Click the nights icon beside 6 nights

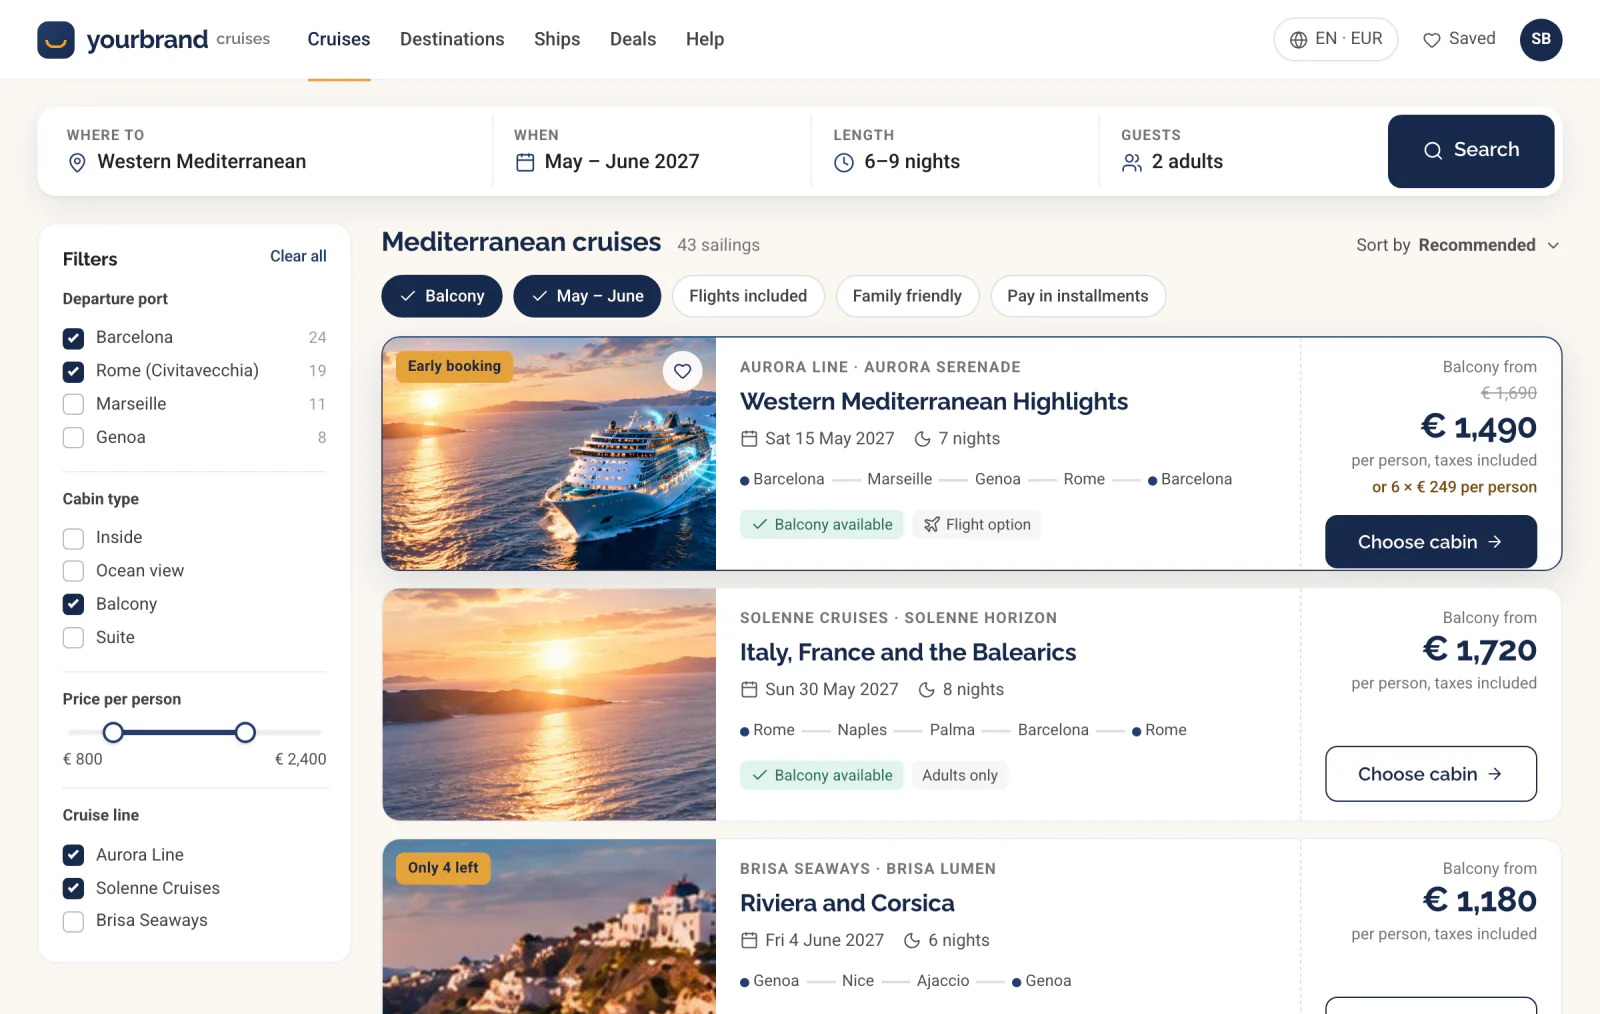912,941
